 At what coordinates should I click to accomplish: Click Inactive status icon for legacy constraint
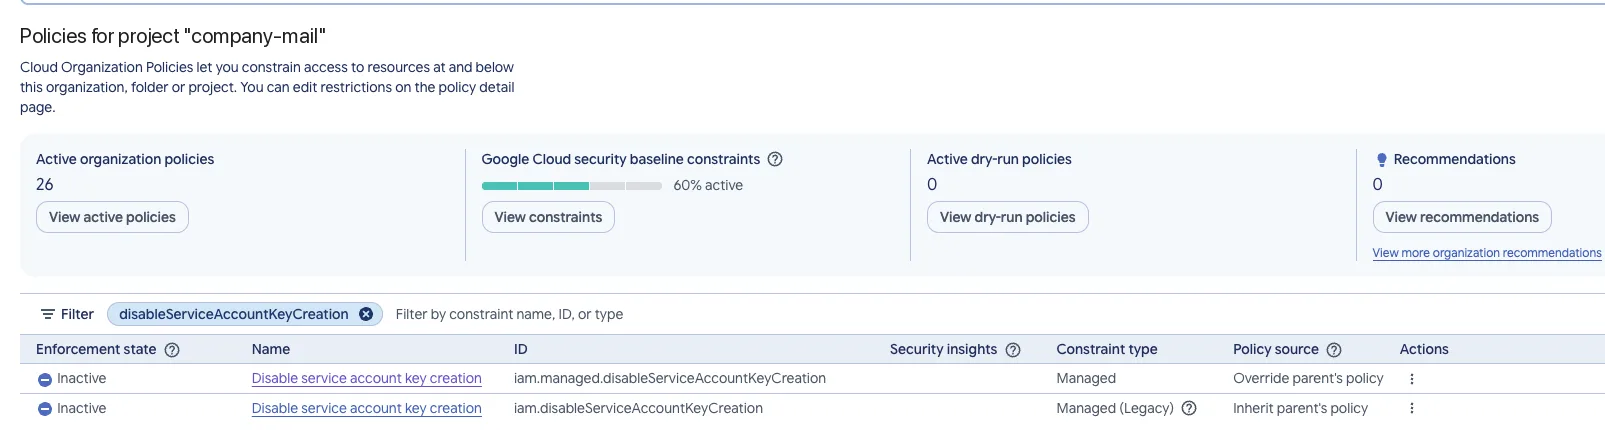point(45,409)
